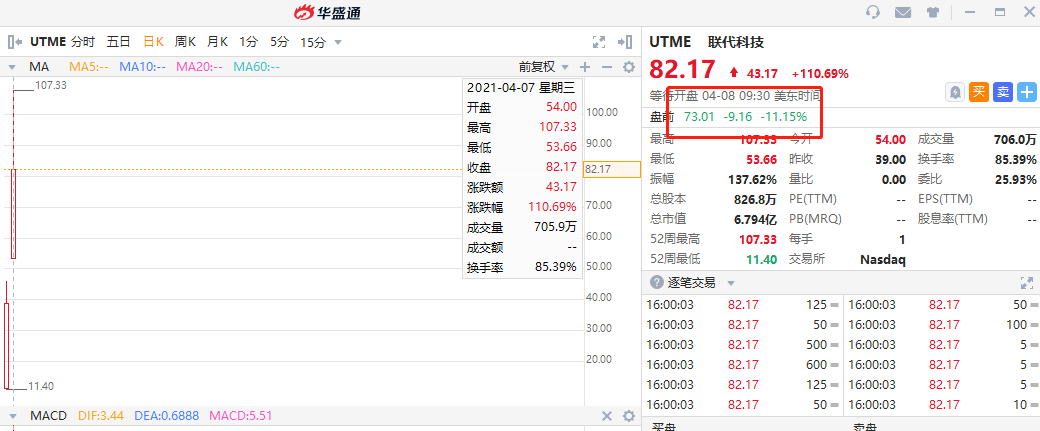Click the 总股本 826.8万 value
Image resolution: width=1040 pixels, height=431 pixels.
coord(755,199)
